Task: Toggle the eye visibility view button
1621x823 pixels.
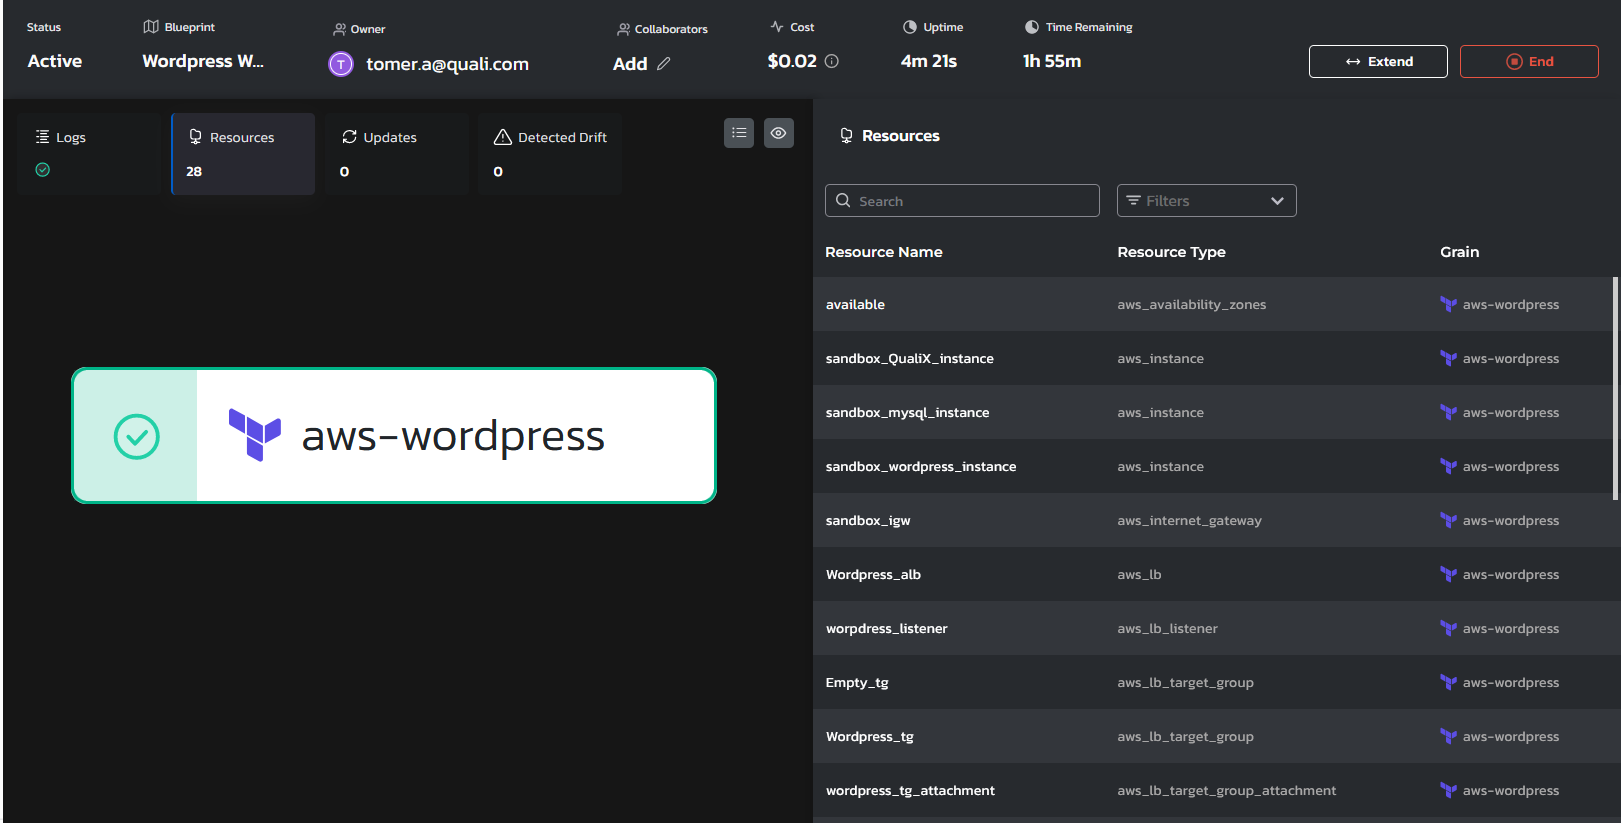Action: 779,133
